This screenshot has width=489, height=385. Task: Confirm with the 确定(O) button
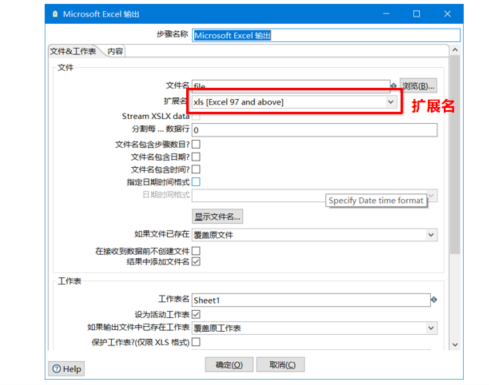[229, 365]
